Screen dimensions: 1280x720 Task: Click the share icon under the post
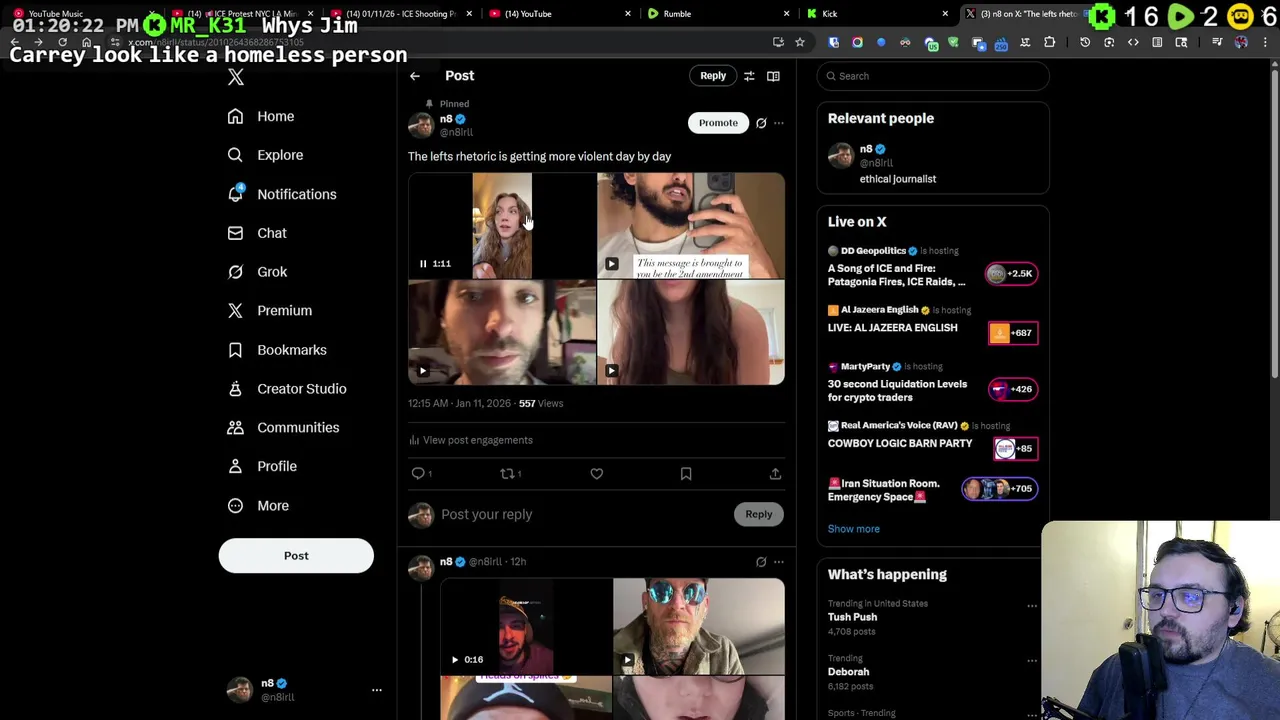[775, 474]
